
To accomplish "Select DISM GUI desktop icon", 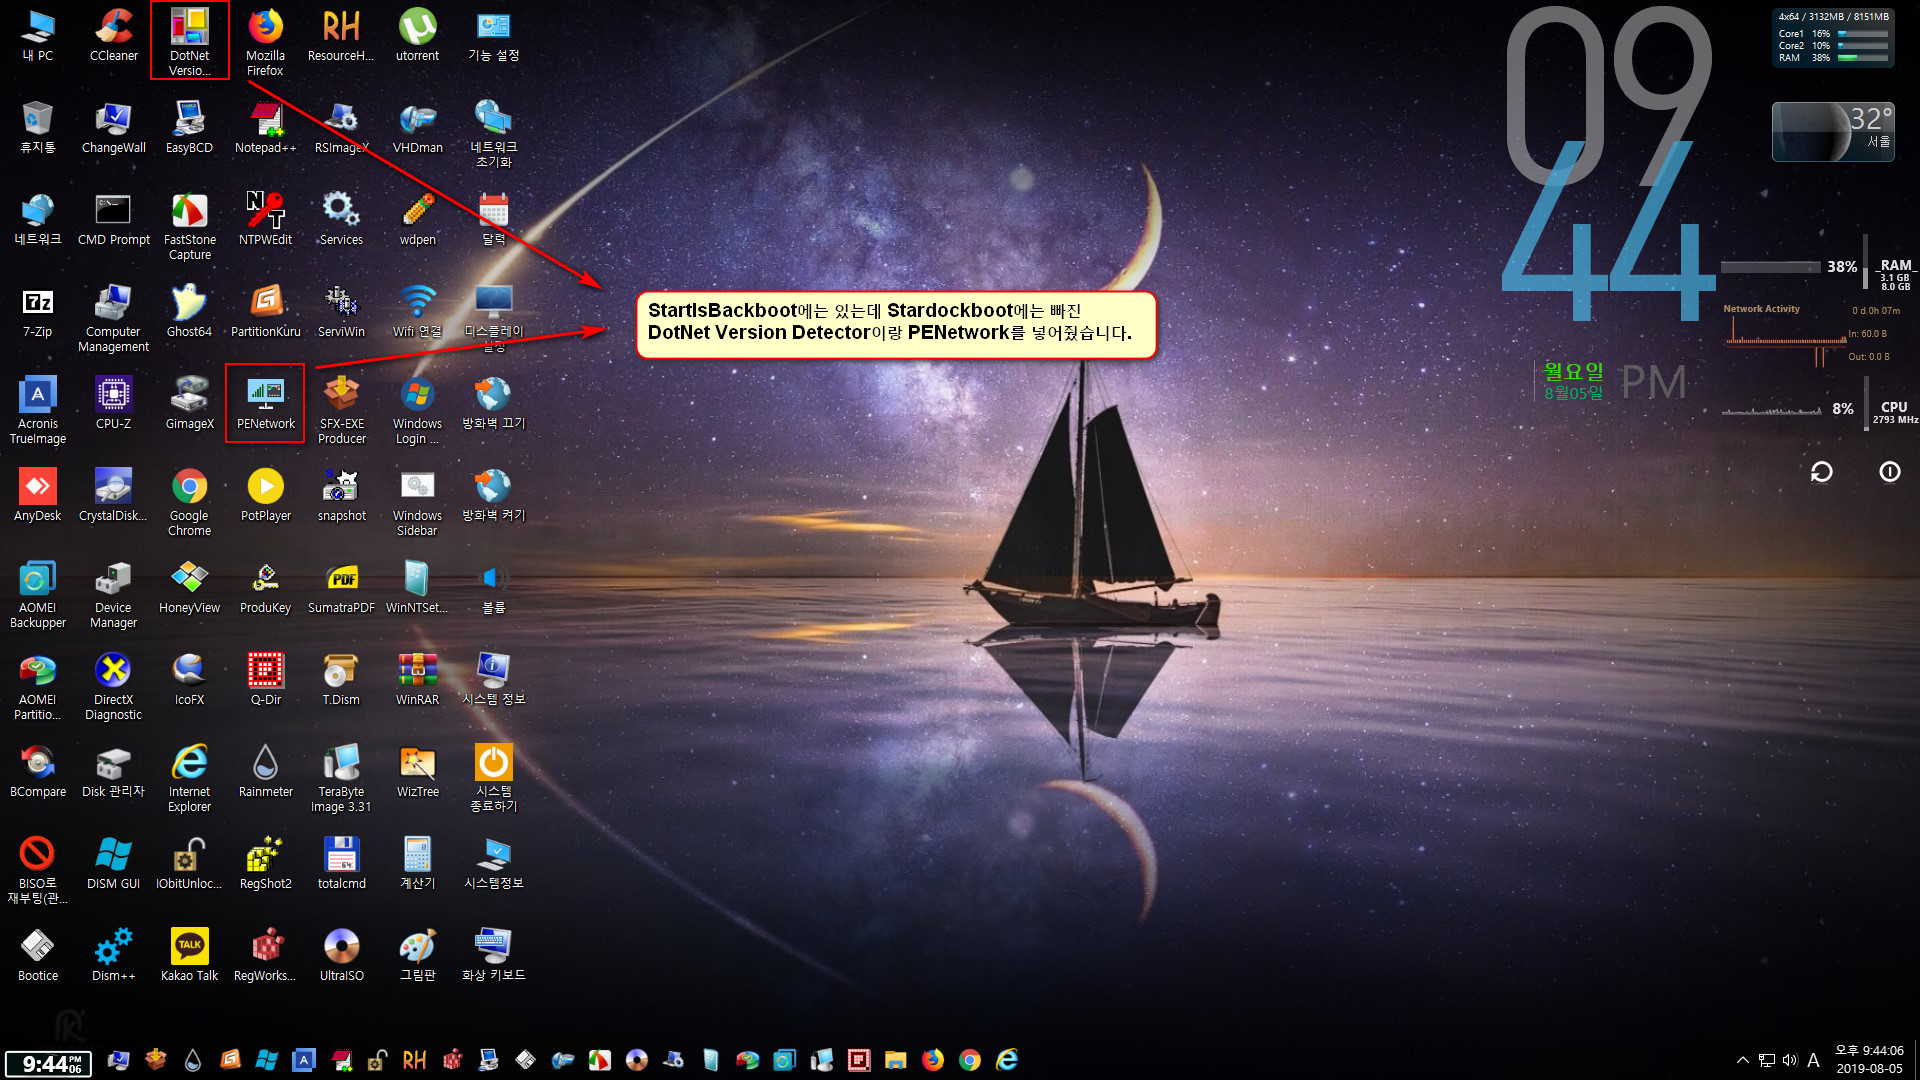I will pyautogui.click(x=113, y=863).
